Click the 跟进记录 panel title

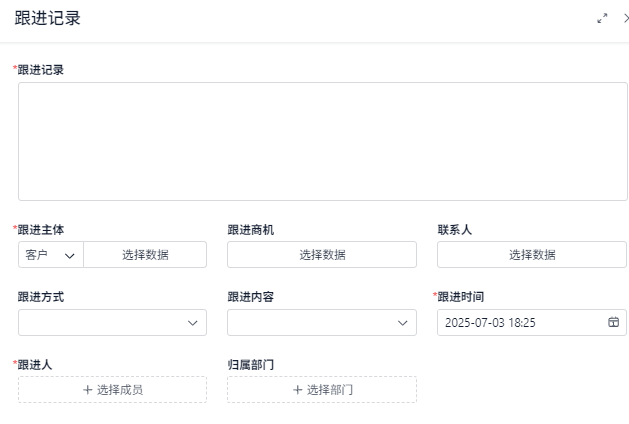pyautogui.click(x=47, y=18)
